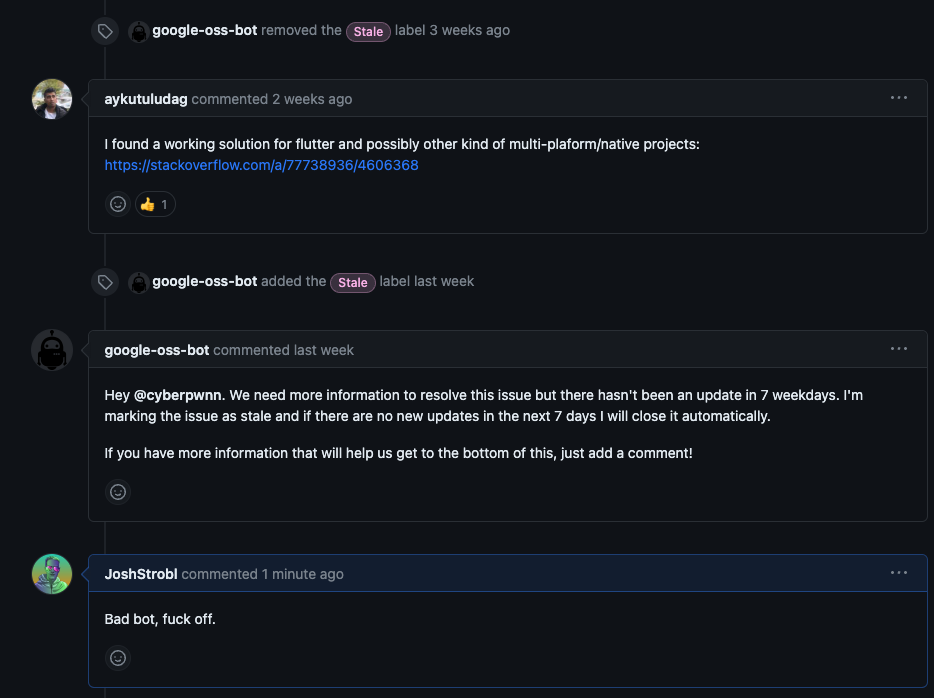The width and height of the screenshot is (934, 698).
Task: Add reaction emoji to google-oss-bot's comment
Action: [118, 492]
